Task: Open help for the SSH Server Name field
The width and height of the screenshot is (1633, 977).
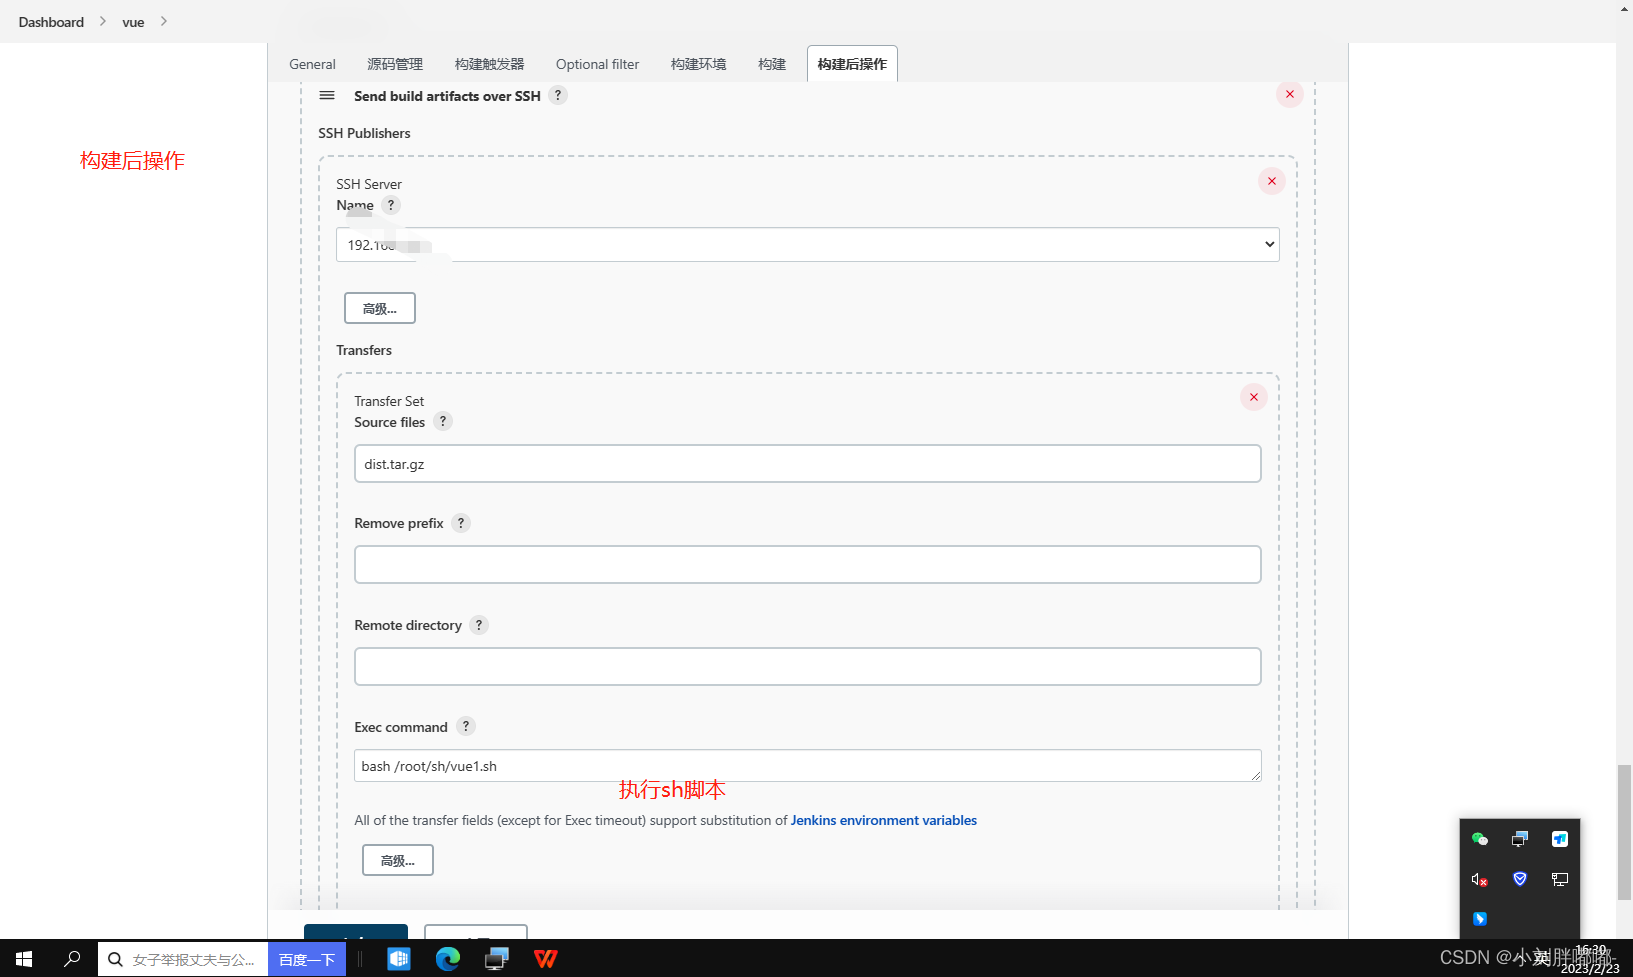Action: (391, 204)
